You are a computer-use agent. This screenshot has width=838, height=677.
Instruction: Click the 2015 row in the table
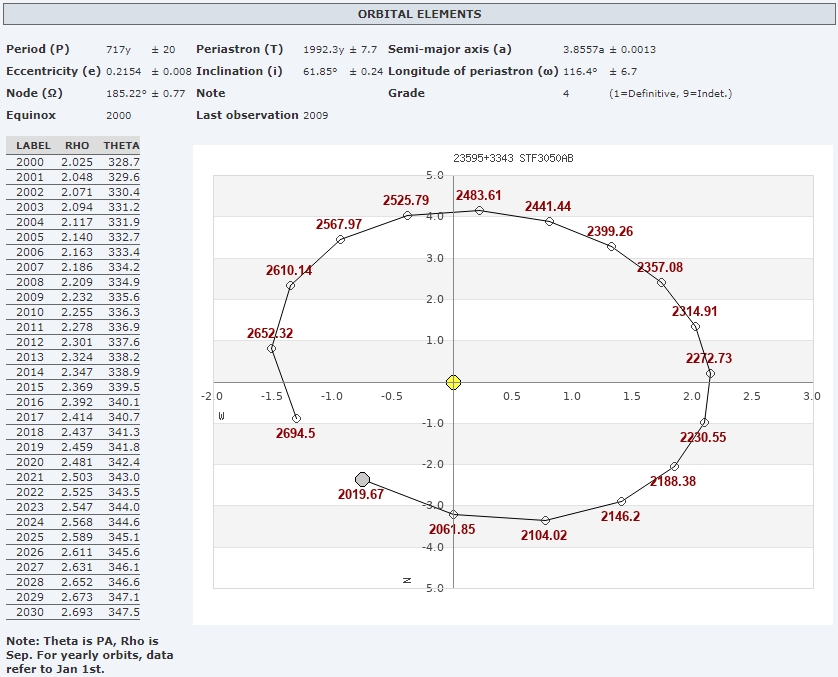tap(72, 387)
